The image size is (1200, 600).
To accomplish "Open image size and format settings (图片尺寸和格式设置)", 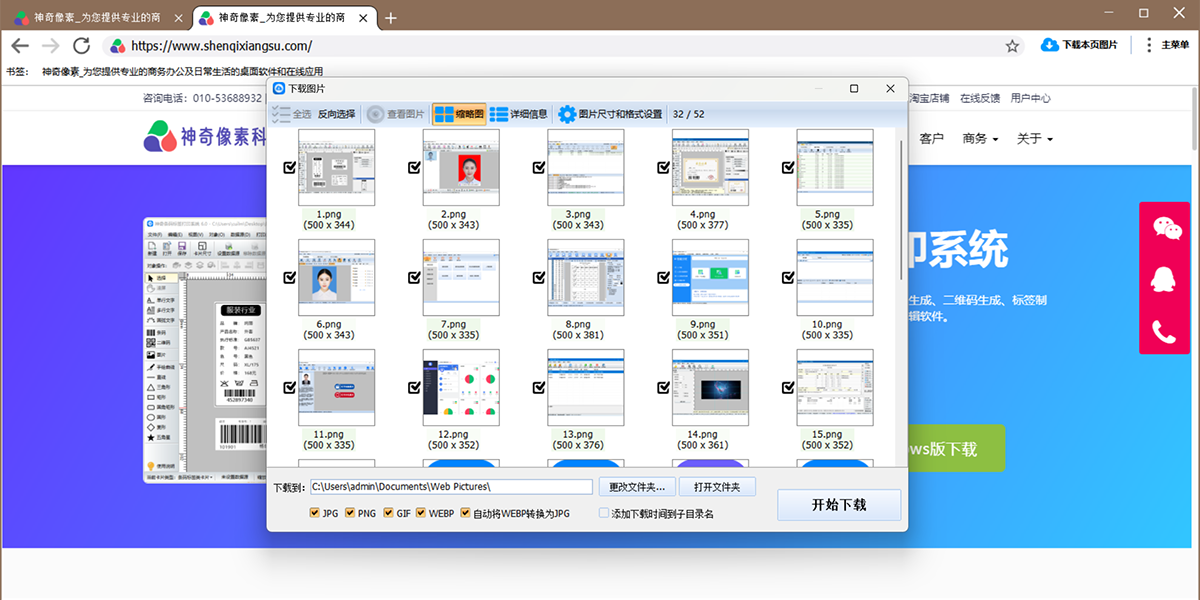I will click(x=610, y=114).
